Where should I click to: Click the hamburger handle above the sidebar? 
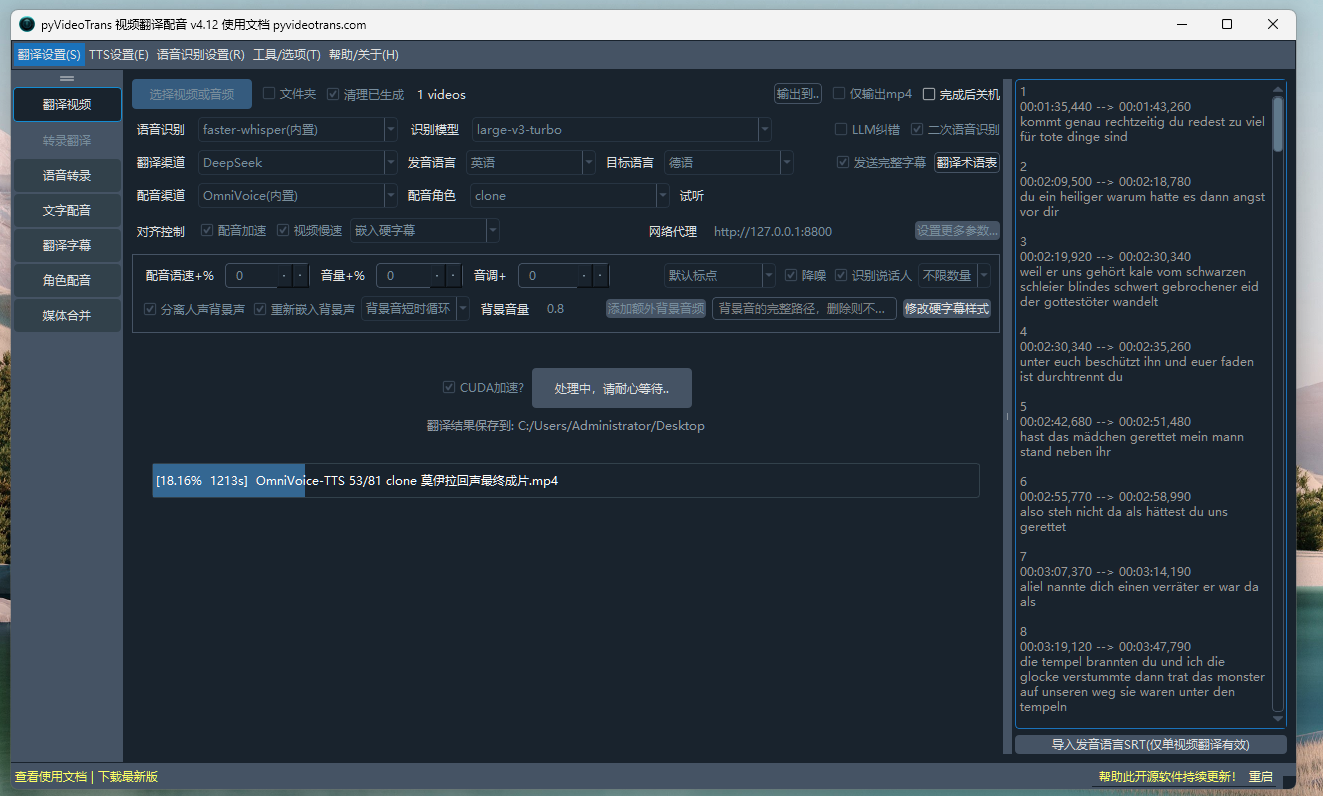point(67,78)
